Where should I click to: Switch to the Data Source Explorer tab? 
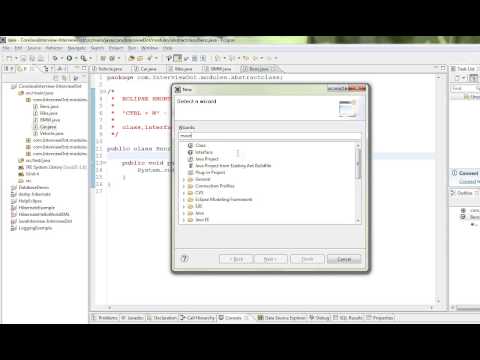click(x=282, y=318)
